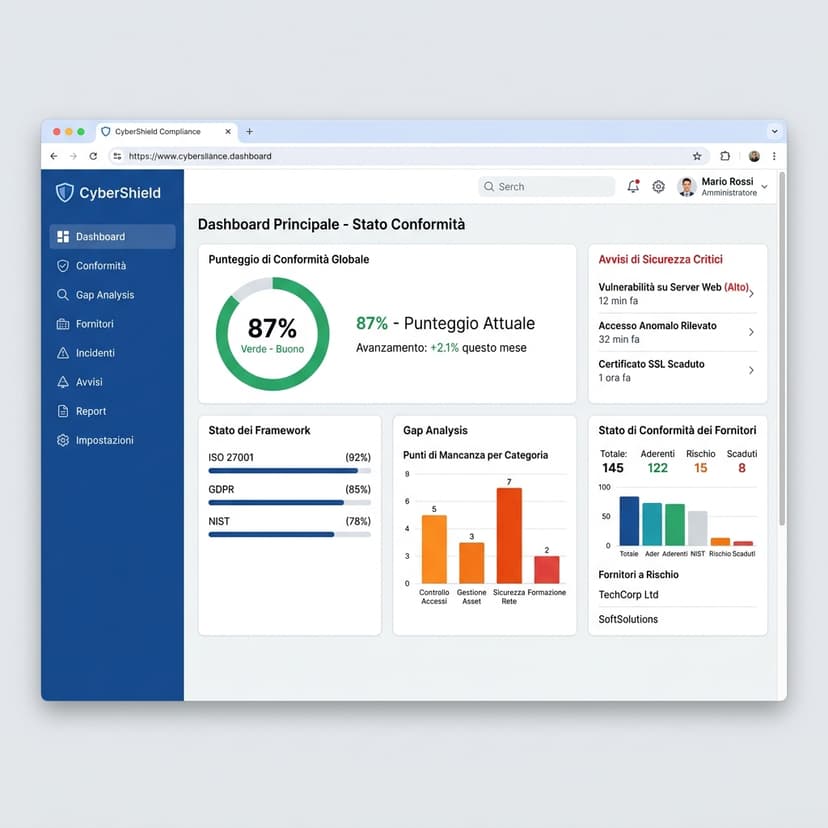This screenshot has height=828, width=828.
Task: Click the Rischio count 15
Action: 700,468
